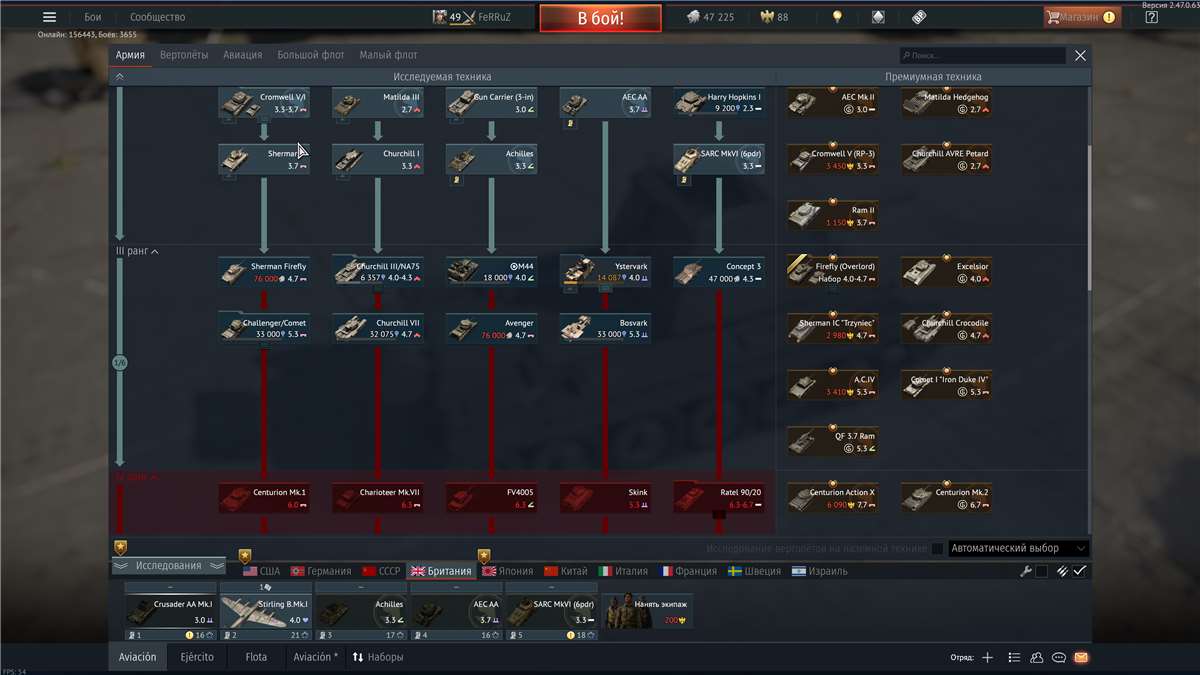
Task: Collapse the III ранг rank section
Action: point(137,251)
